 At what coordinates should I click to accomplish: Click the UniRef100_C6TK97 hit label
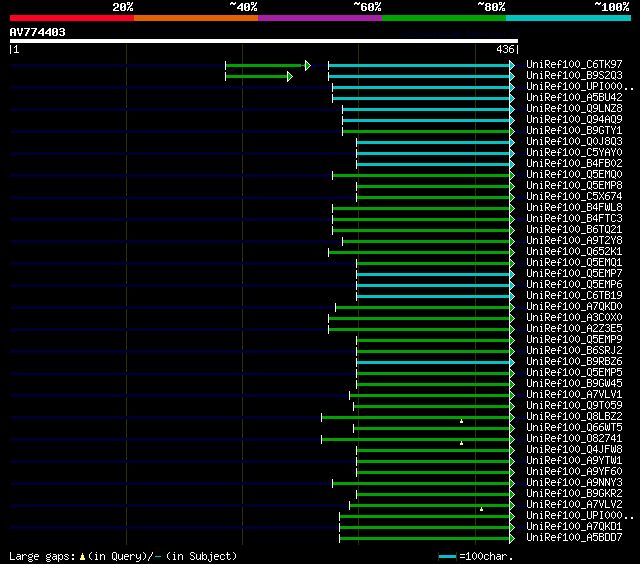click(574, 64)
